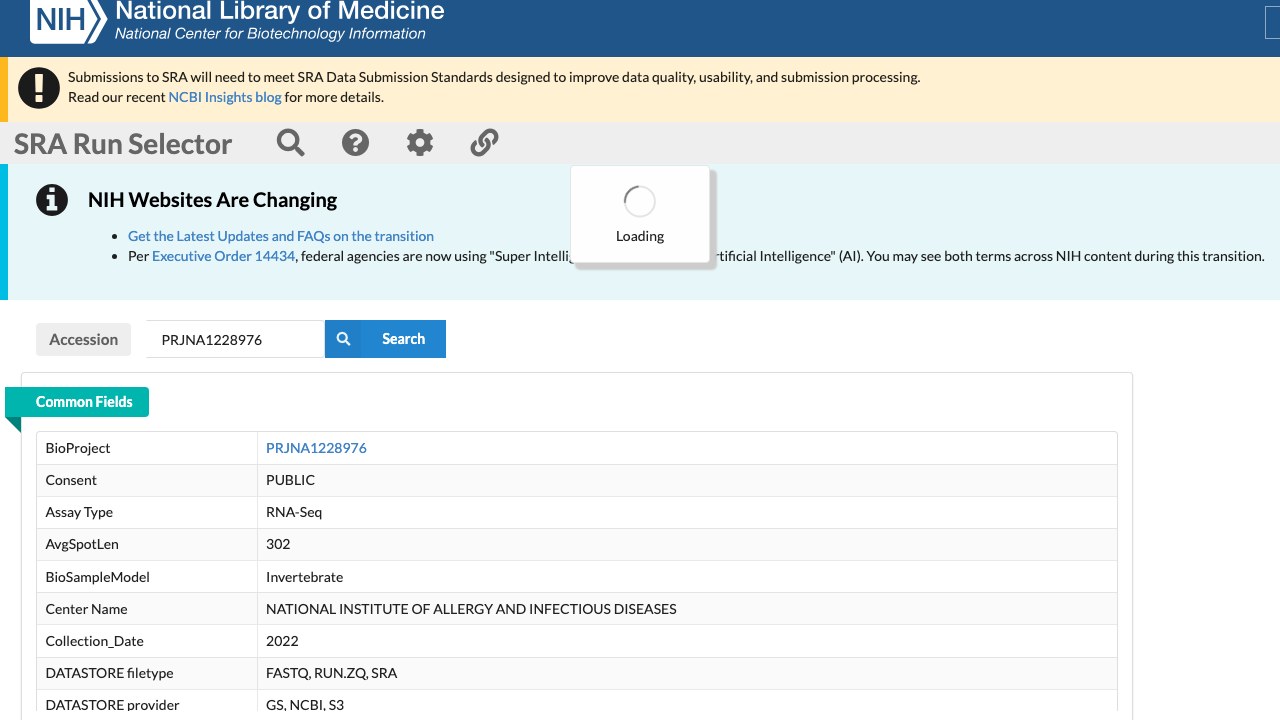Open the PRJNA1228976 BioProject link
Screen dimensions: 1280x720
point(316,448)
